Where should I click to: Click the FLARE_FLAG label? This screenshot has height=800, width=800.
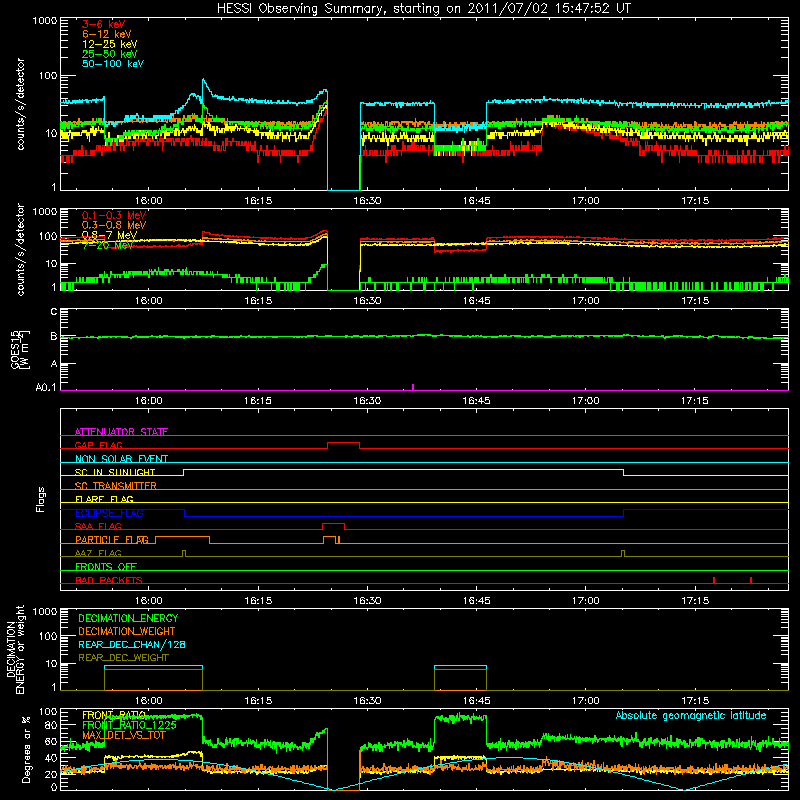click(104, 499)
